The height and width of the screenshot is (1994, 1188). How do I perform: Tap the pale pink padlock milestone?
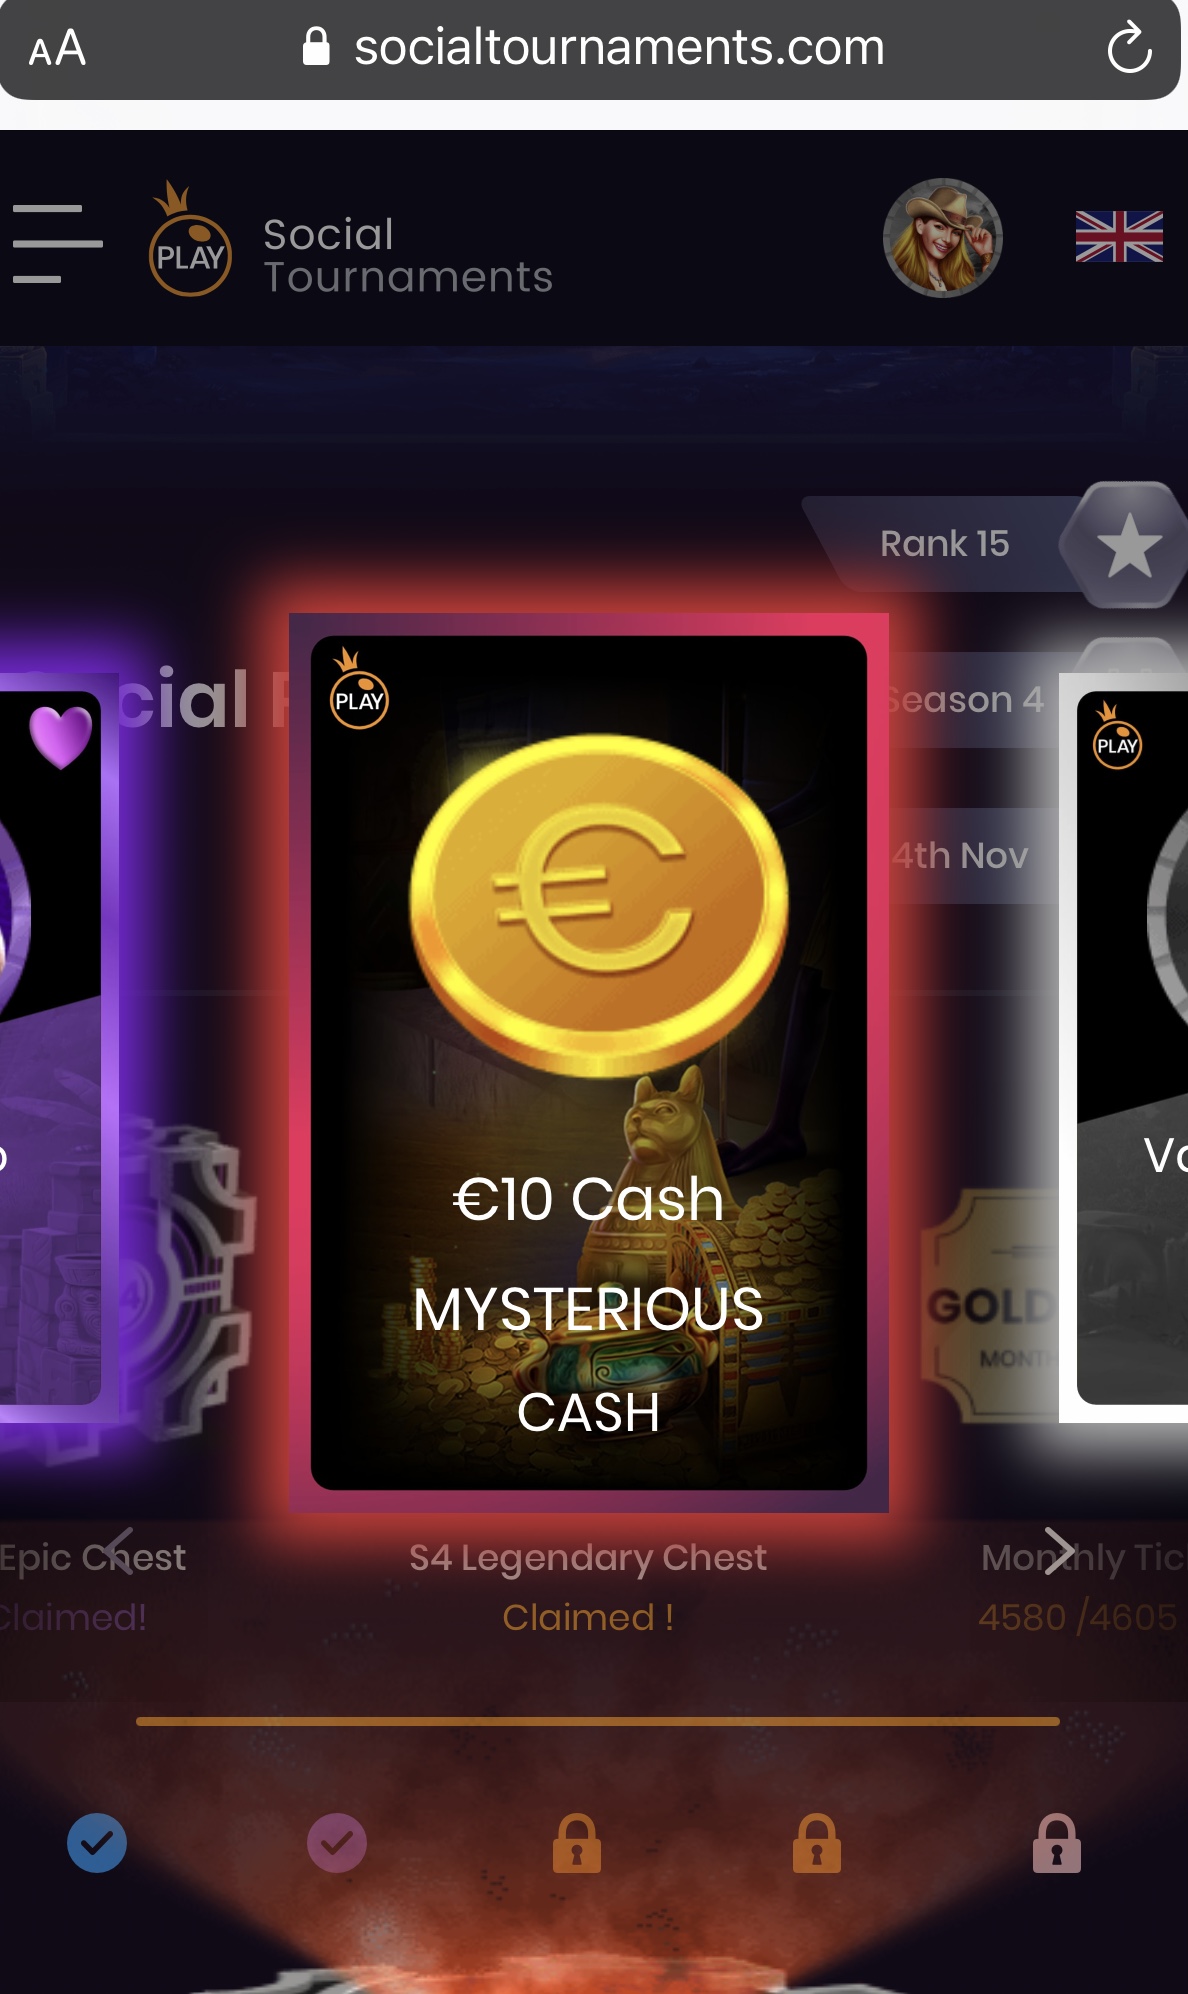coord(1057,1843)
